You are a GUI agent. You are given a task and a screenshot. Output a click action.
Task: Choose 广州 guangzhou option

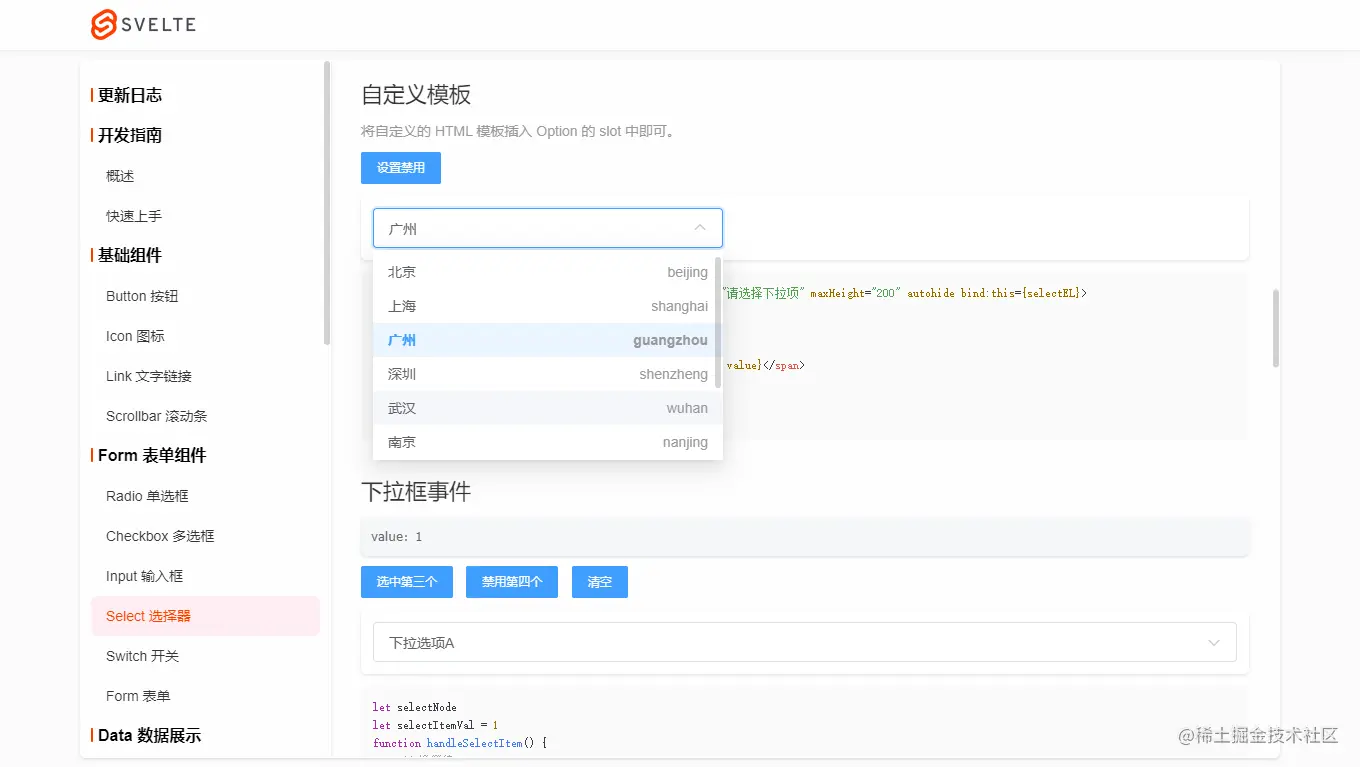coord(548,340)
